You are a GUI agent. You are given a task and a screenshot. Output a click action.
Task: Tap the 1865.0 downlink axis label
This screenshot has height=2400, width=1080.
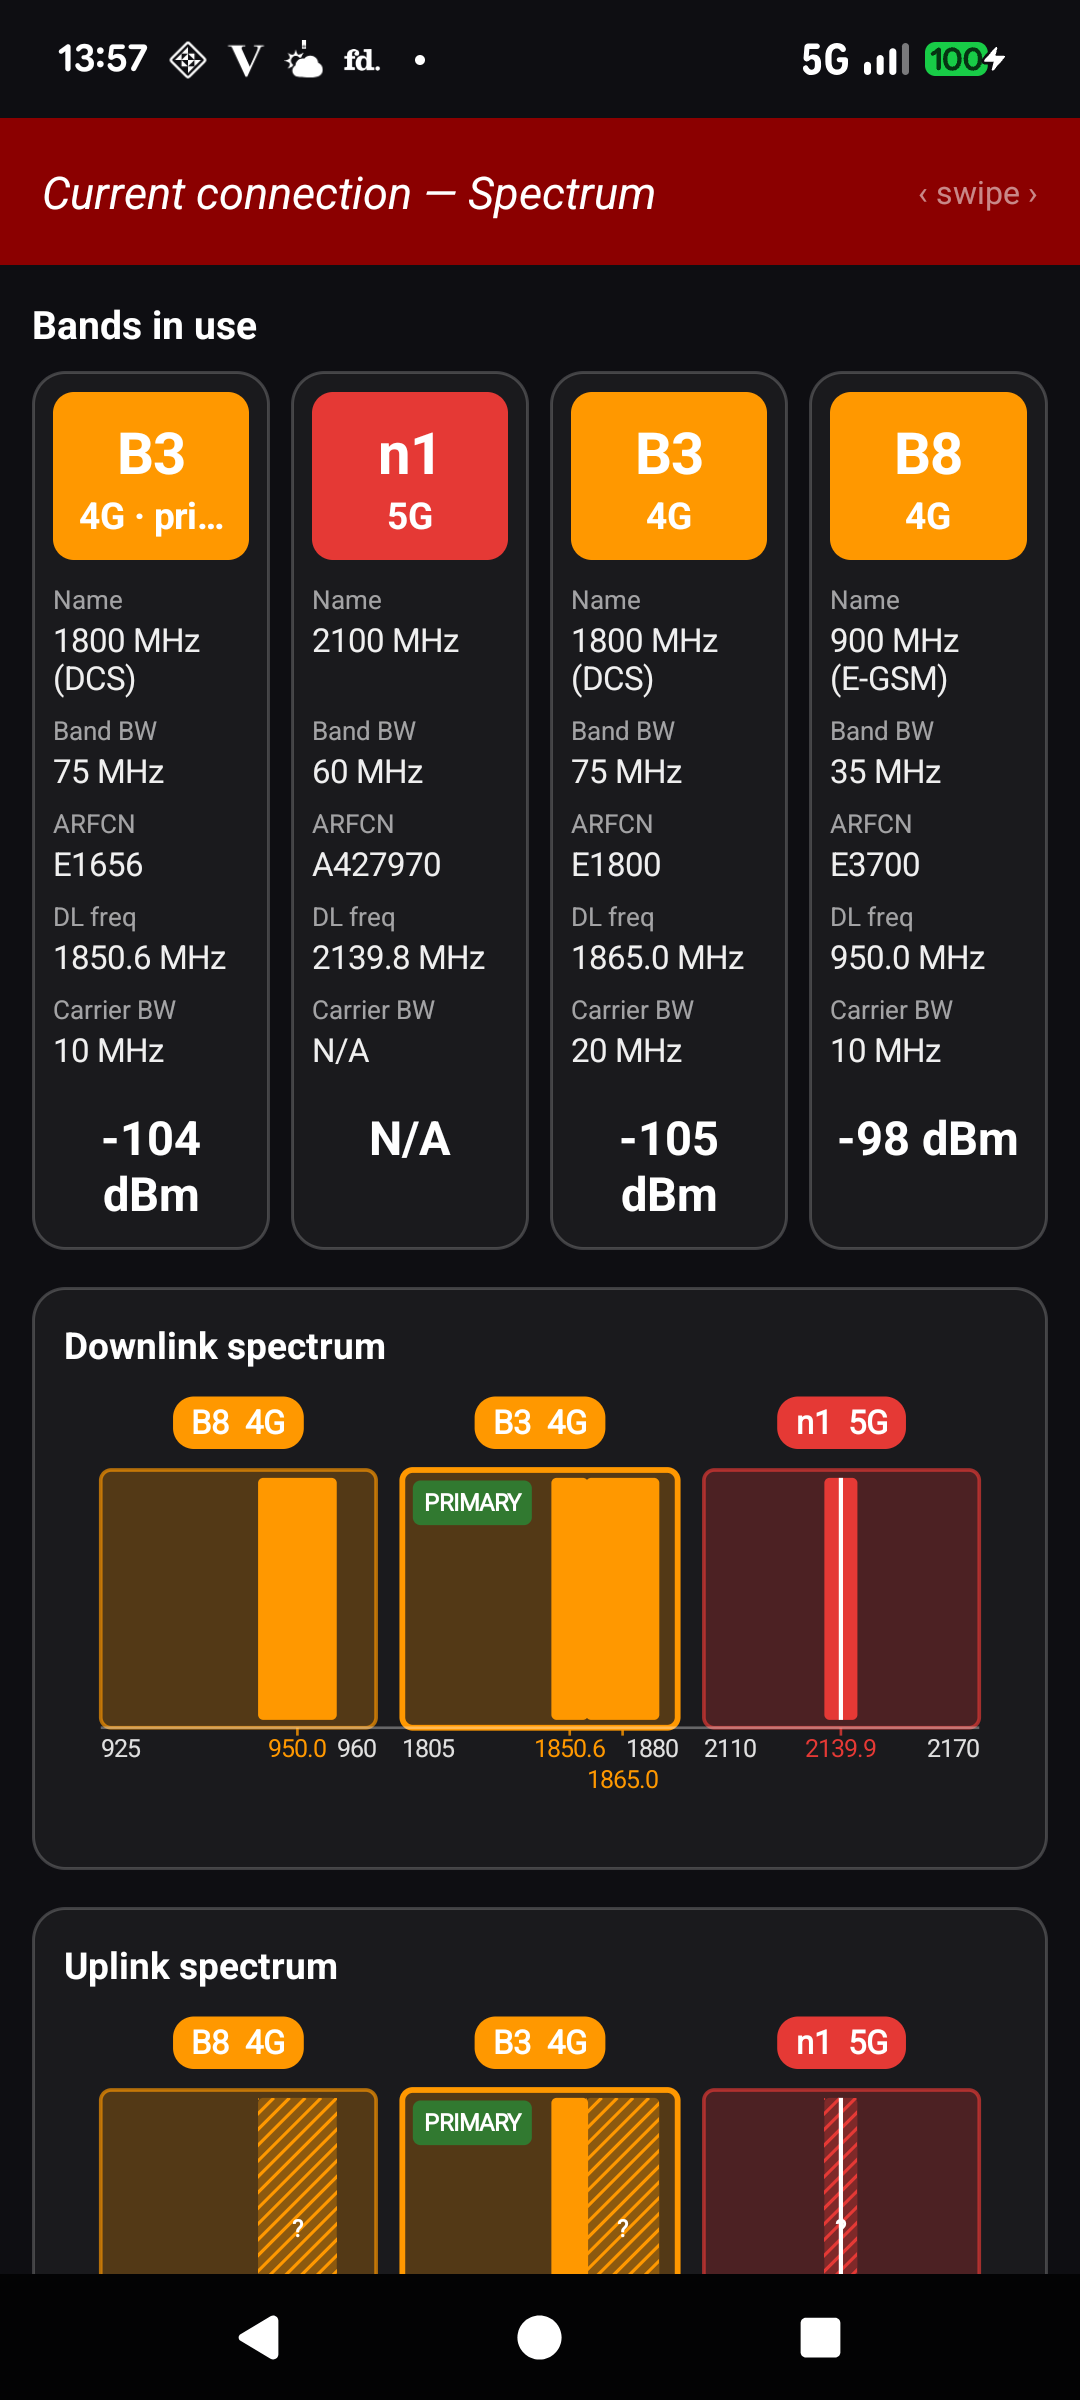[x=622, y=1780]
